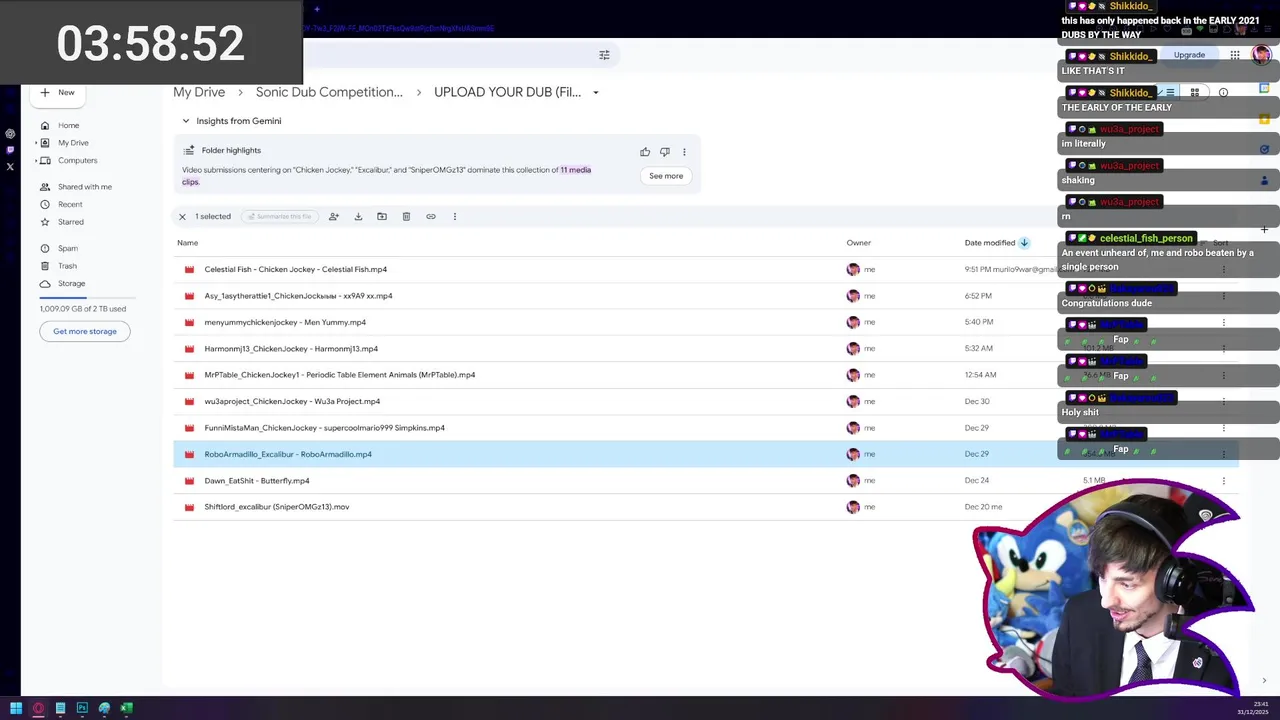Open the Spam folder
The height and width of the screenshot is (720, 1280).
[60, 248]
